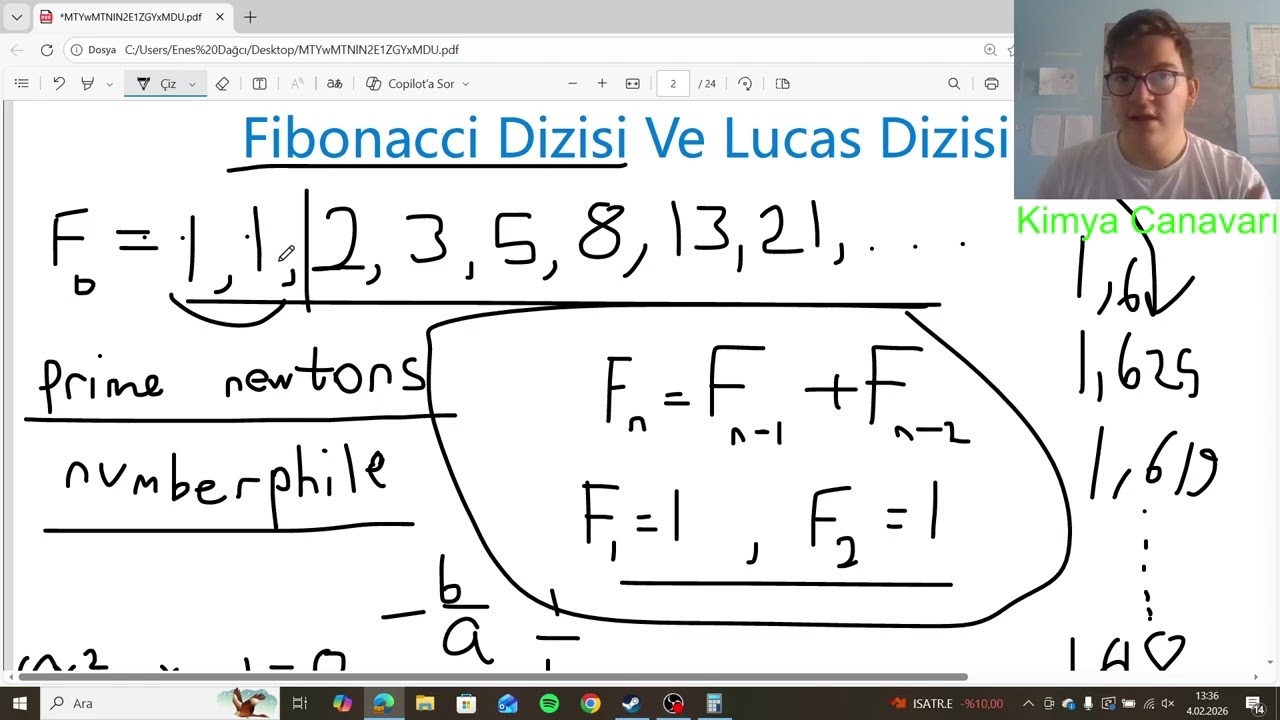Viewport: 1280px width, 720px height.
Task: Expand Copilot'a Sor dropdown arrow
Action: 466,84
